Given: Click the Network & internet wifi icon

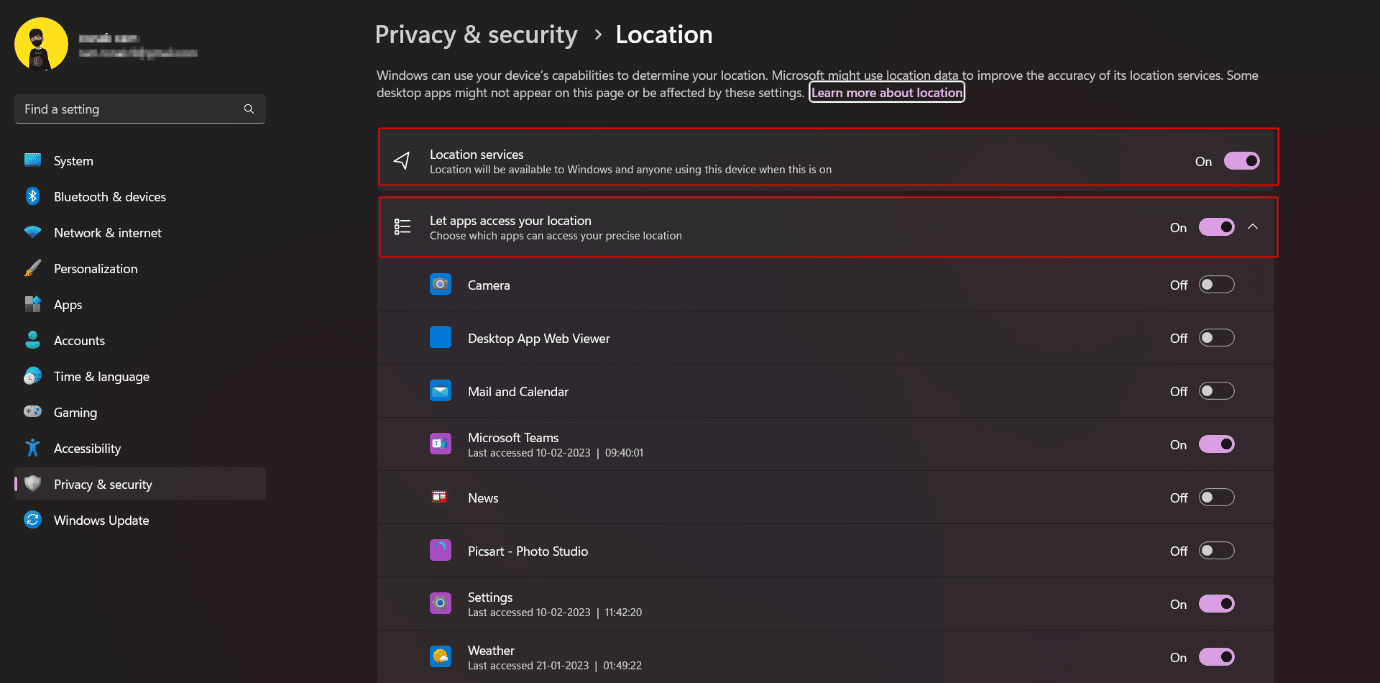Looking at the screenshot, I should tap(33, 232).
